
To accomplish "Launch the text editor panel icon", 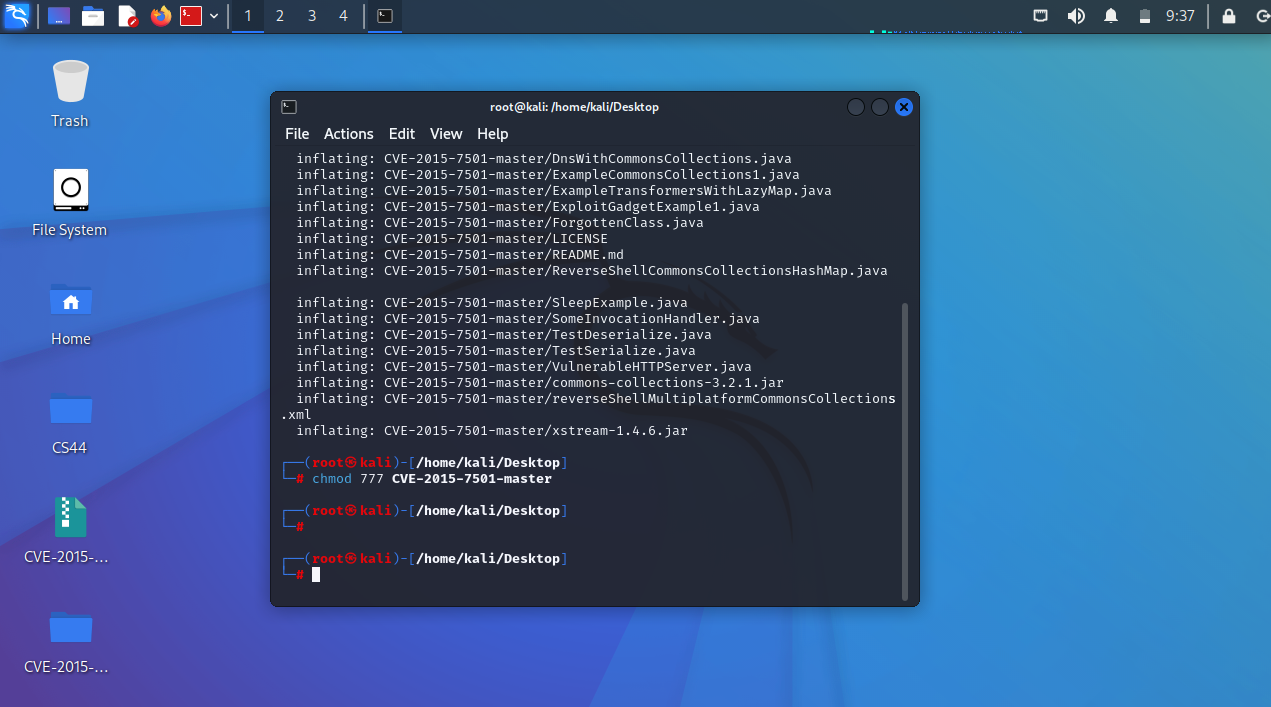I will (x=127, y=16).
